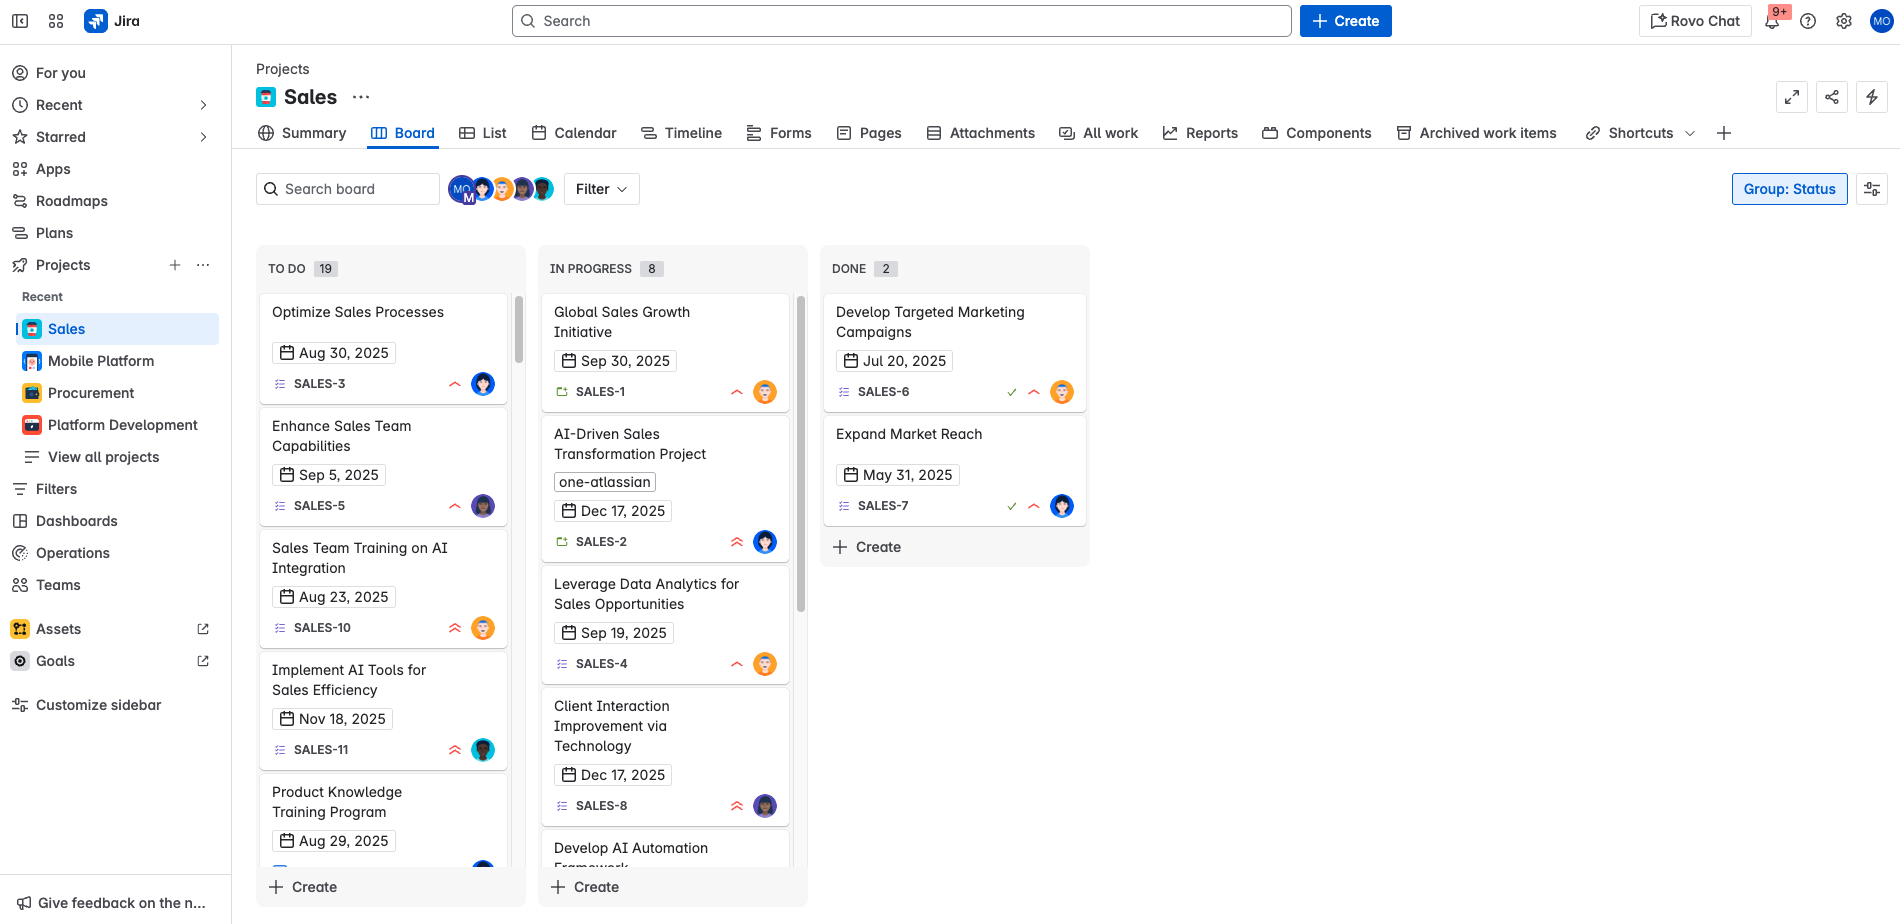
Task: Expand the Recent section chevron
Action: pos(203,105)
